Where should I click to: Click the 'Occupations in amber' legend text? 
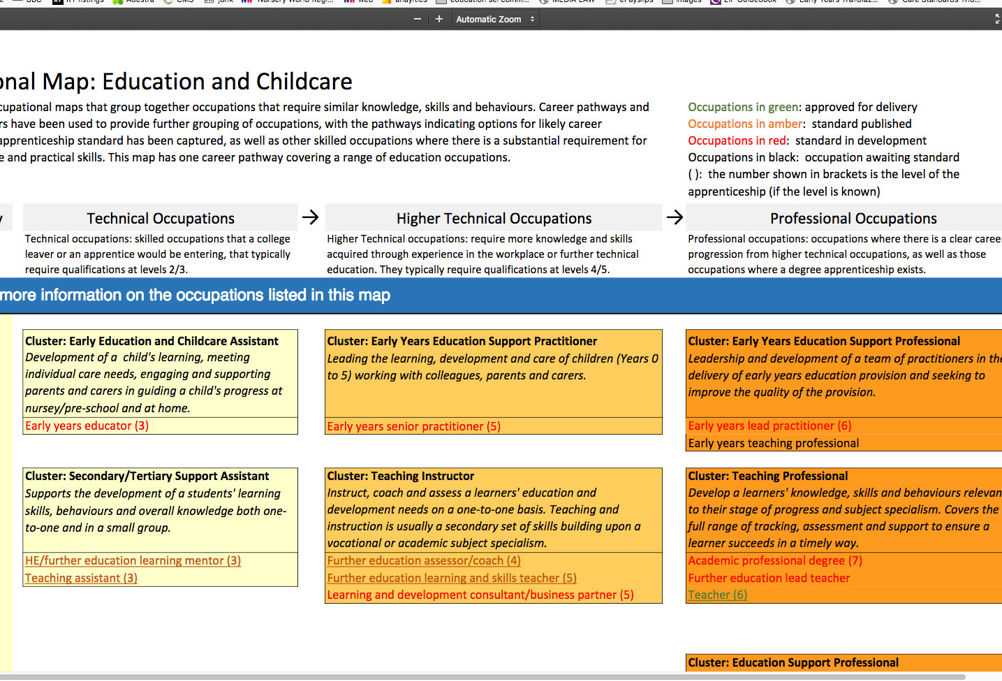click(x=745, y=123)
